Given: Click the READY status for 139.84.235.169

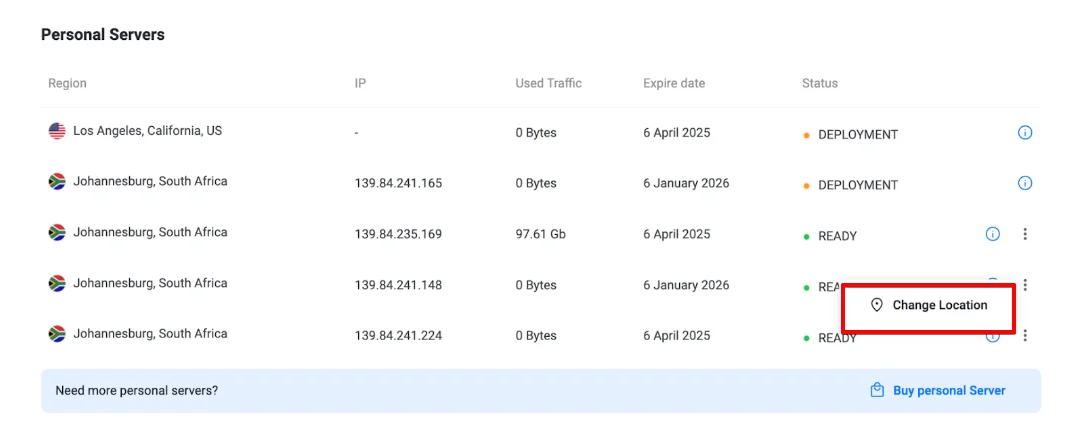Looking at the screenshot, I should pos(837,236).
